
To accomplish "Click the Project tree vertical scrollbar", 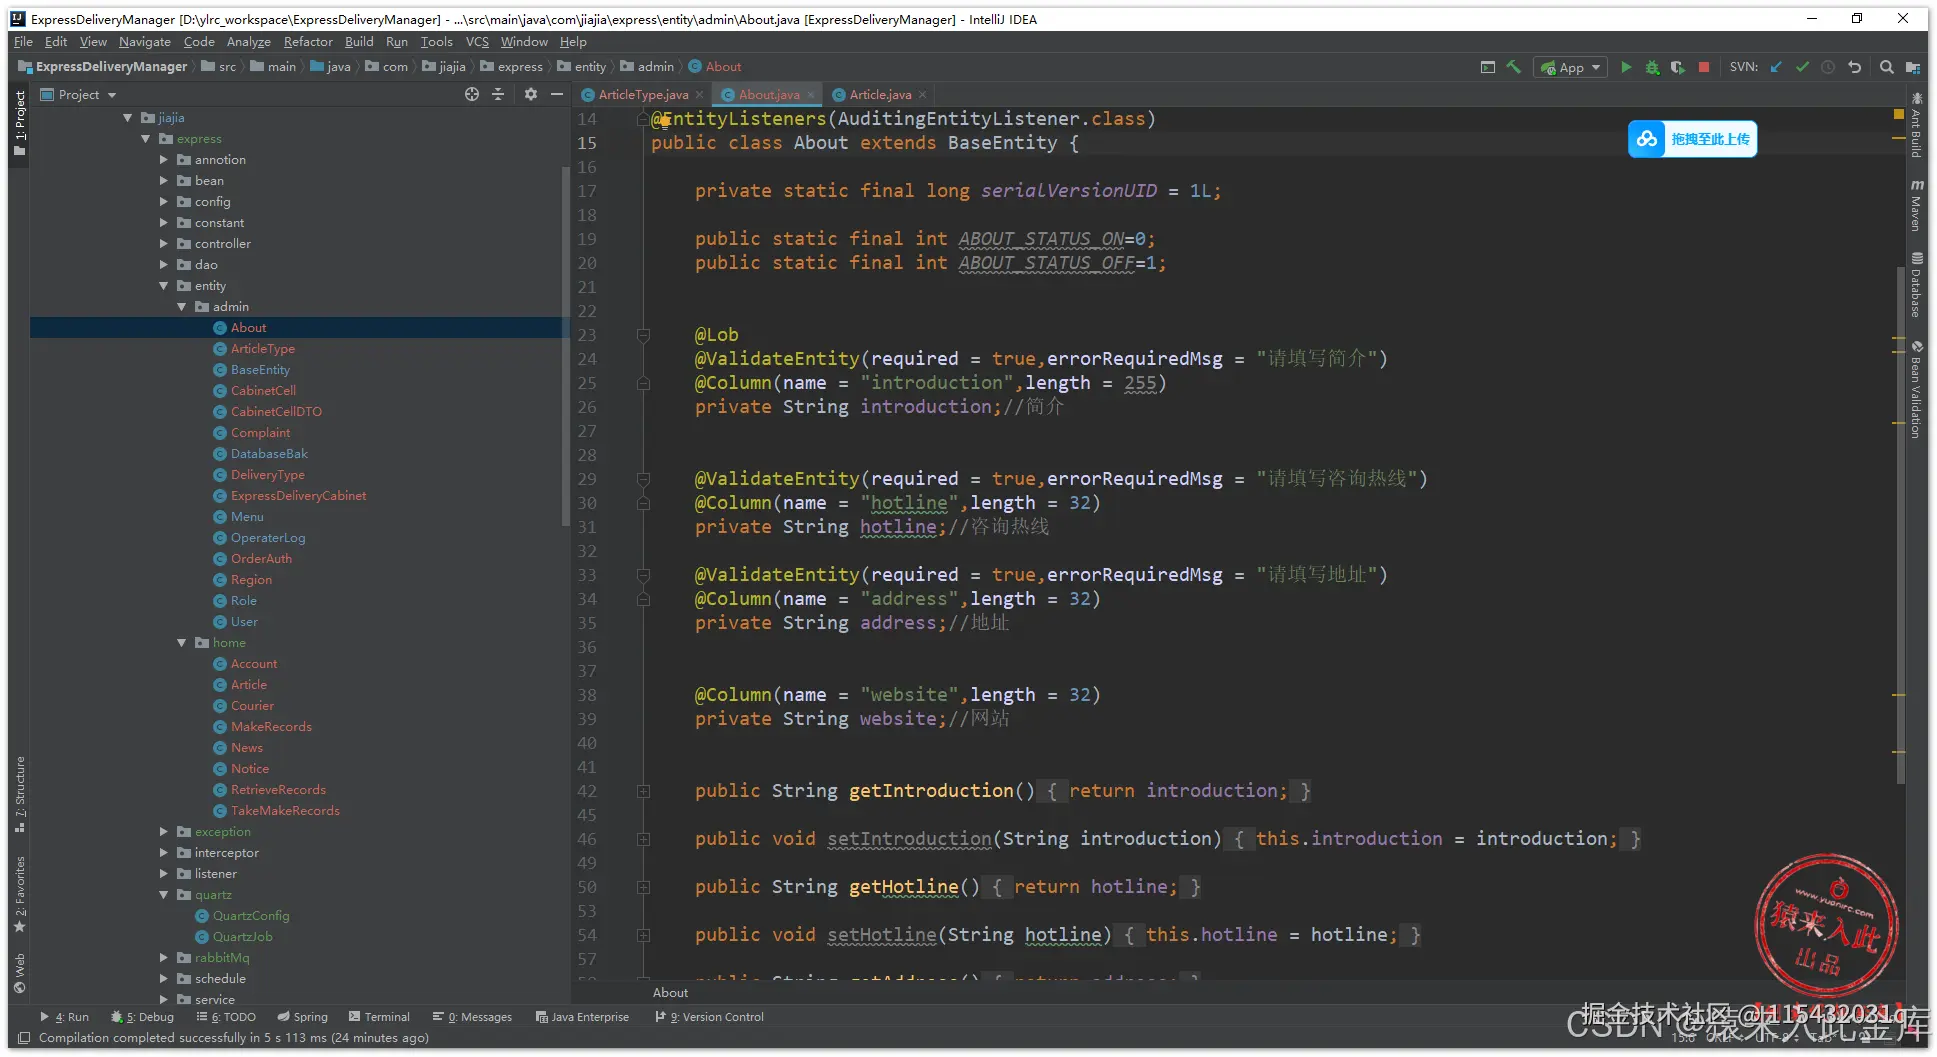I will (565, 350).
